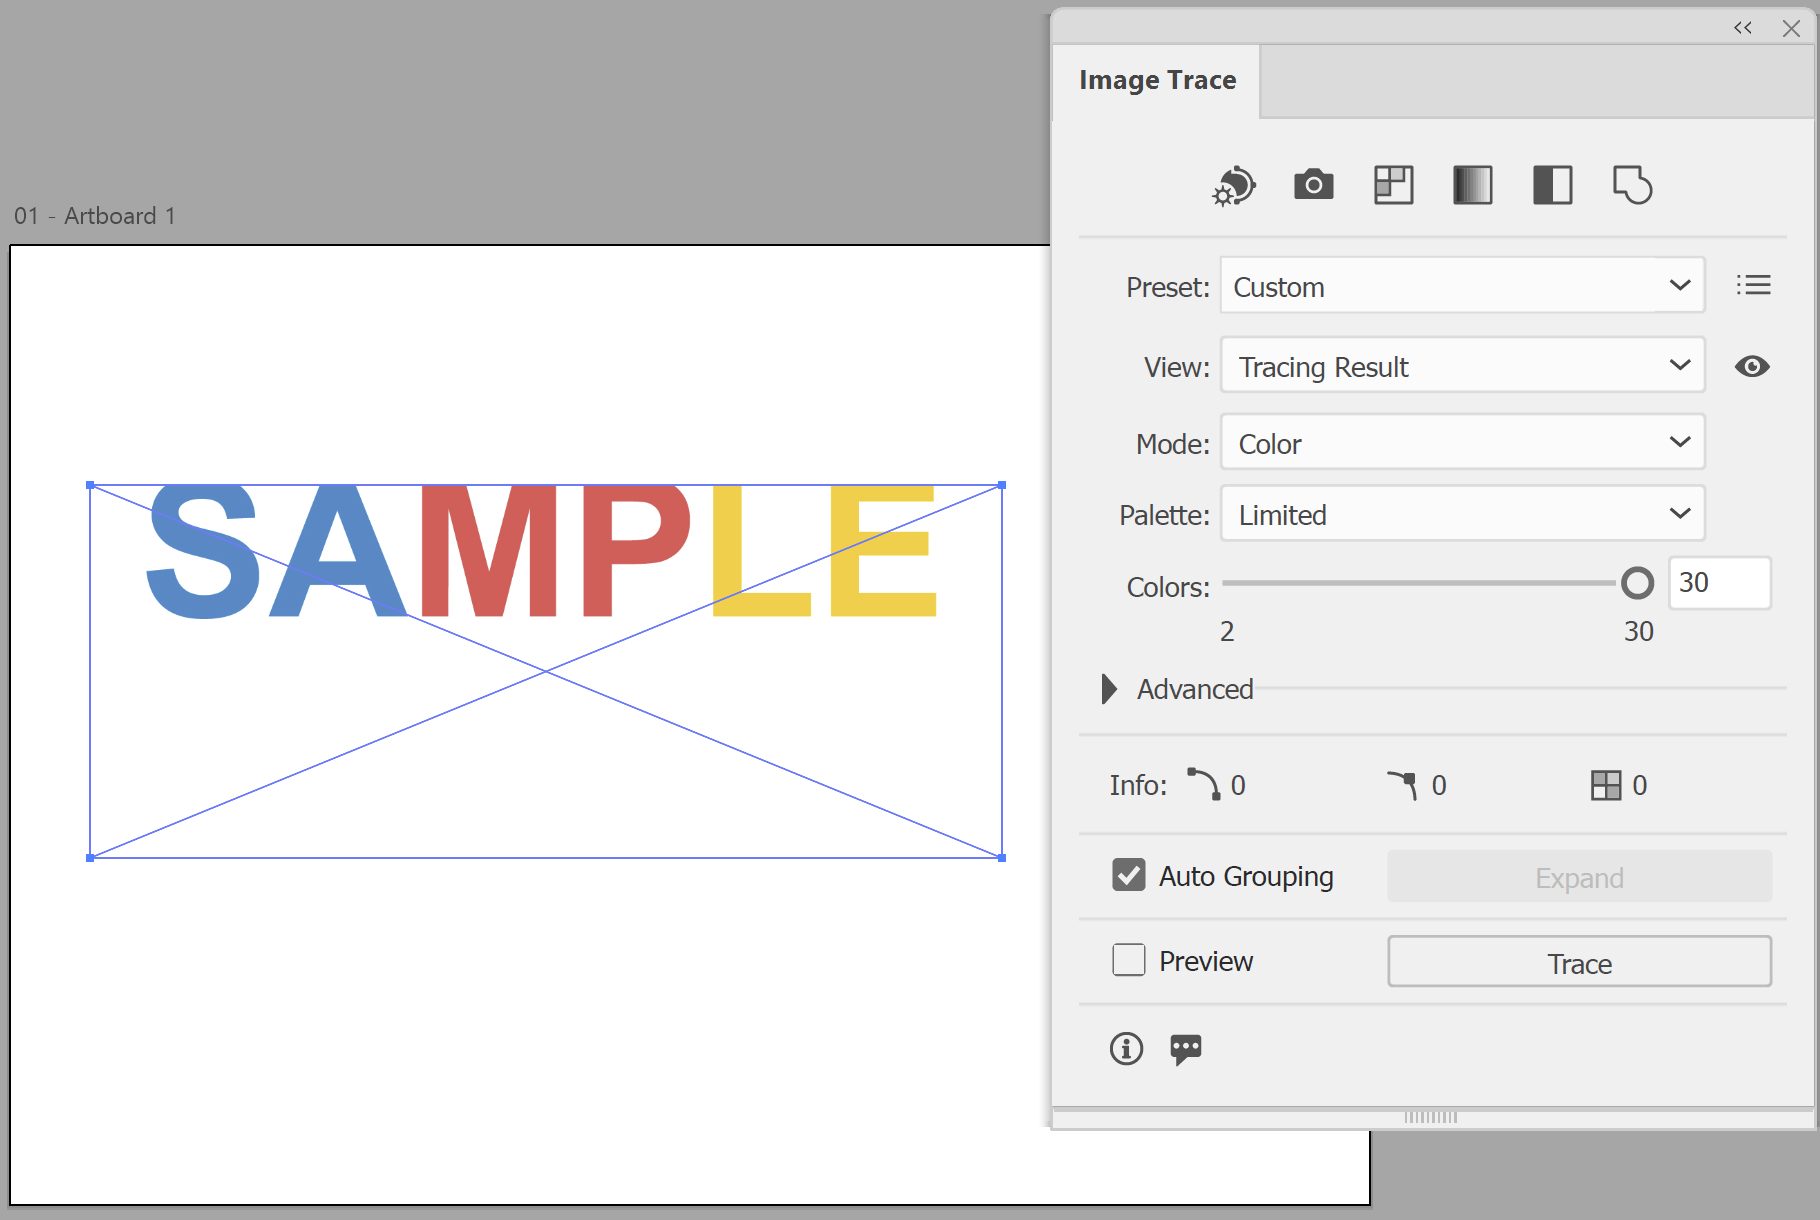Switch to the Image Trace tab
Image resolution: width=1820 pixels, height=1220 pixels.
point(1157,80)
